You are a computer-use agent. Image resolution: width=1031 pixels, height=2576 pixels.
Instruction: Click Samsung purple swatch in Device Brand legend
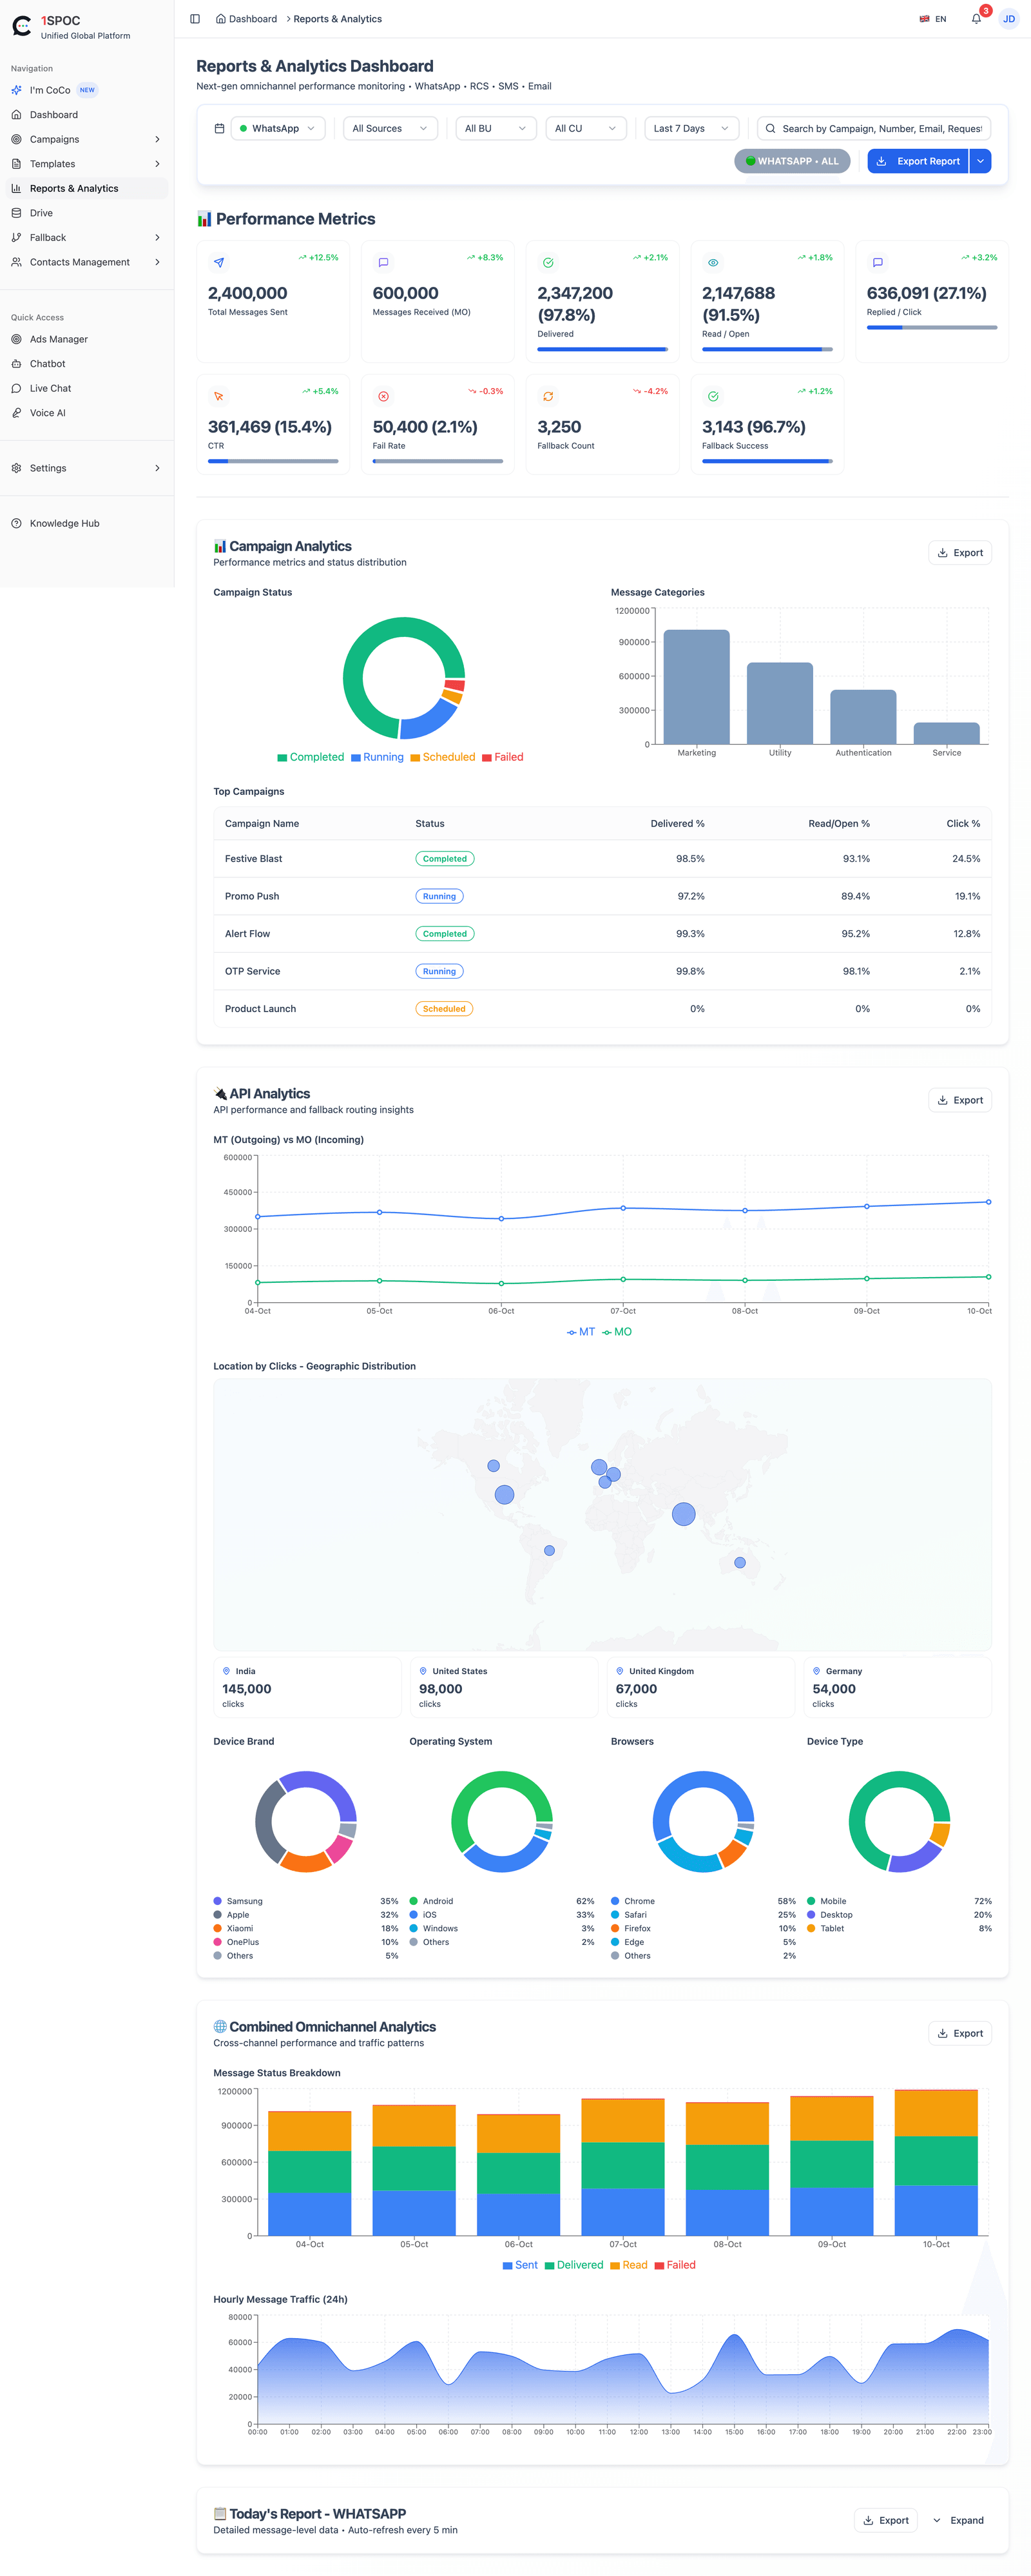coord(218,1901)
